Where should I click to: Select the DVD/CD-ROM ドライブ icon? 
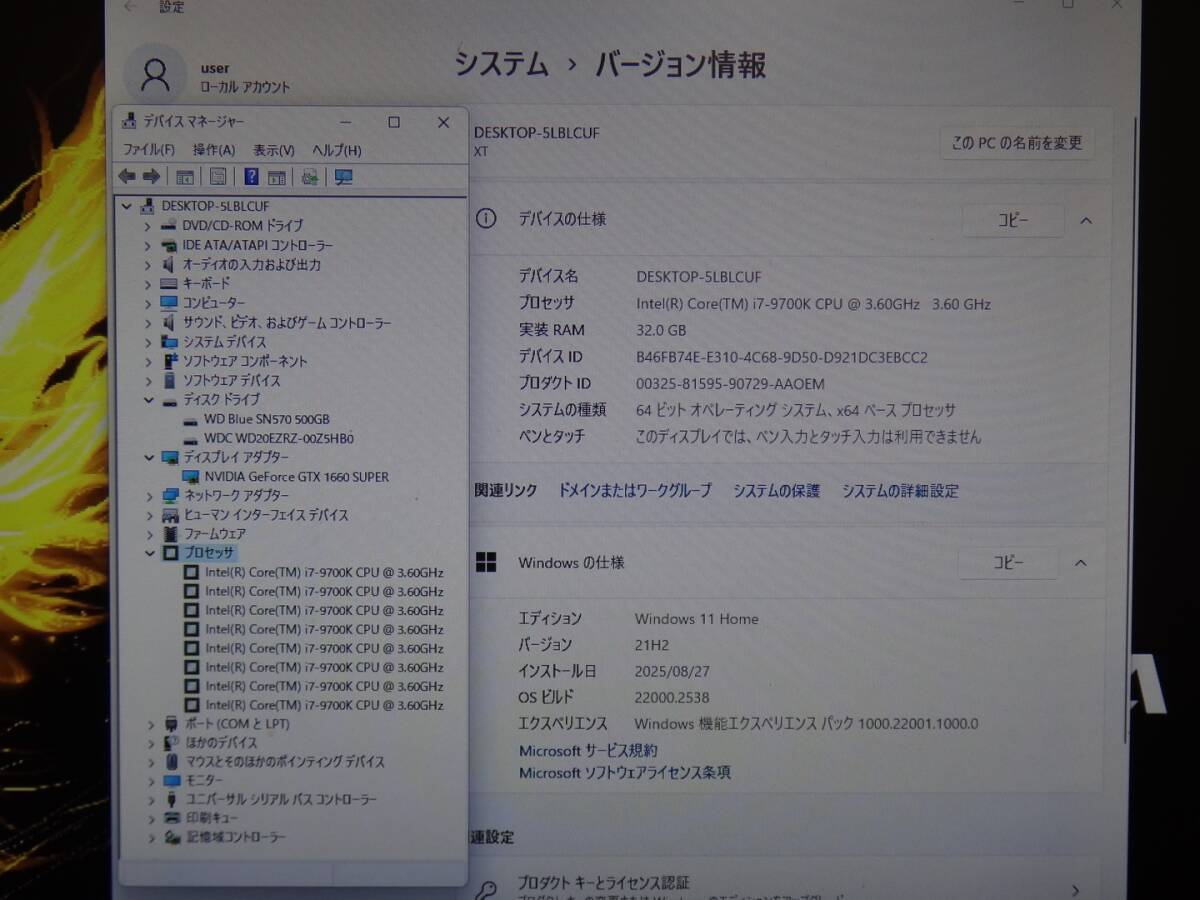[x=170, y=226]
